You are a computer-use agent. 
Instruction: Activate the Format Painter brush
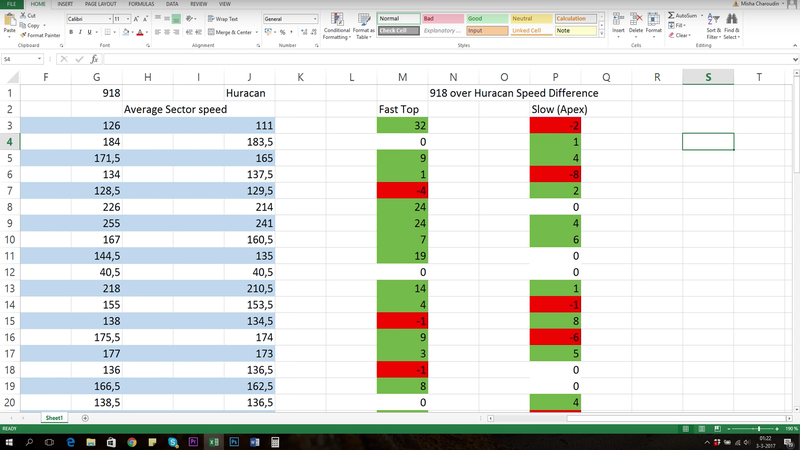point(23,35)
